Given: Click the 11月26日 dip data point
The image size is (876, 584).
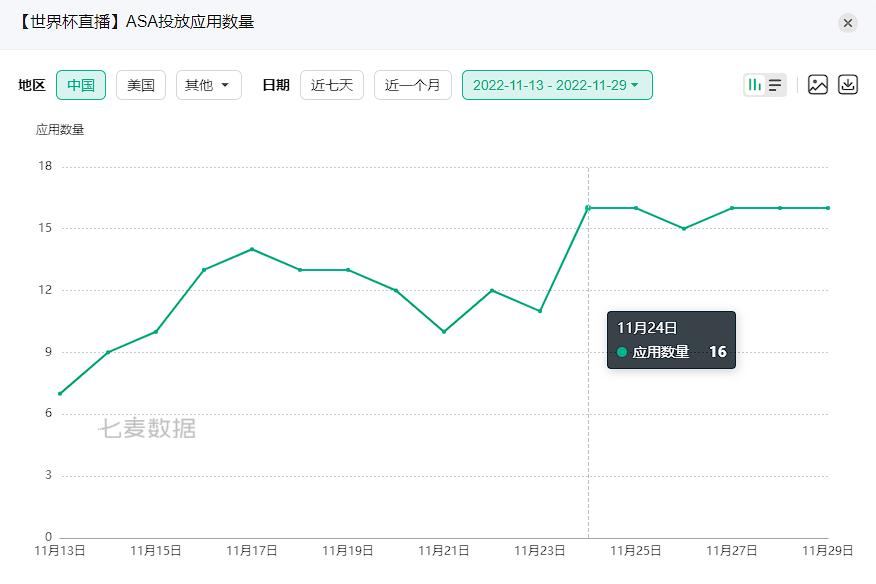Looking at the screenshot, I should (x=684, y=228).
